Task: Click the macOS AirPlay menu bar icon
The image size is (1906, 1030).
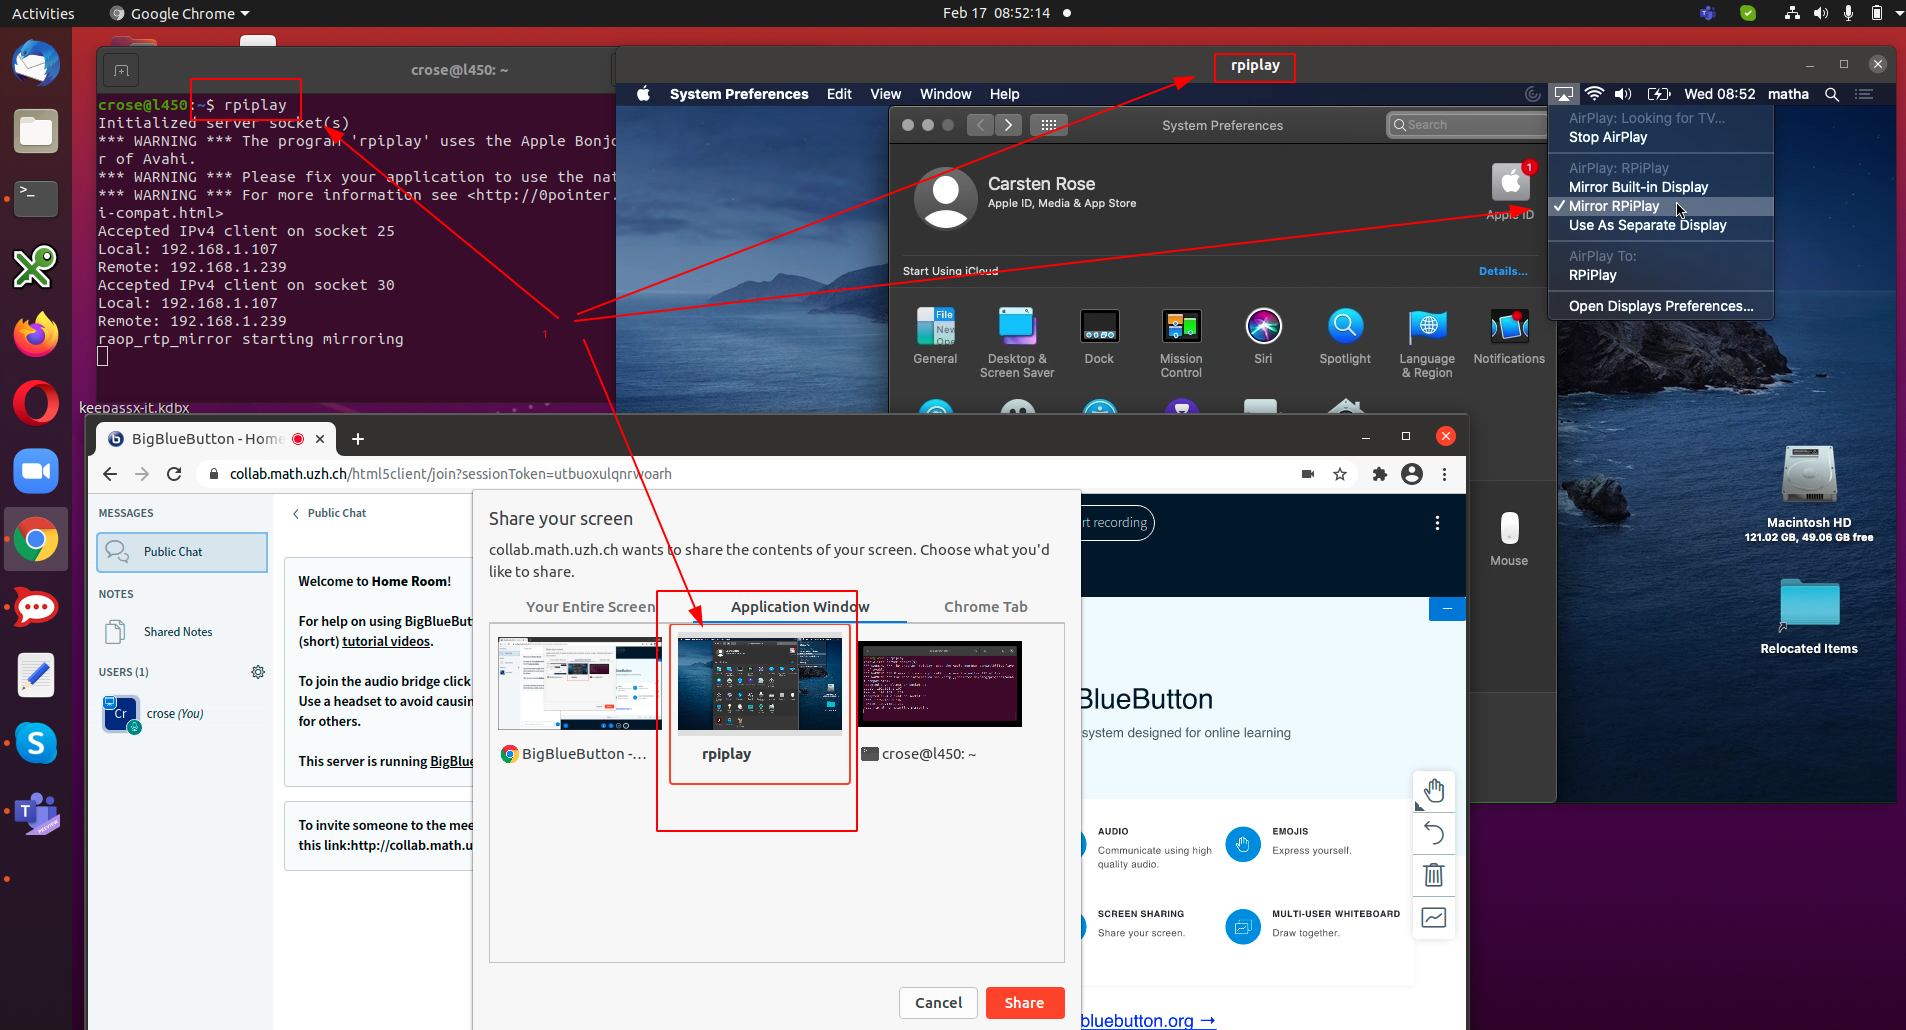Action: click(1564, 94)
